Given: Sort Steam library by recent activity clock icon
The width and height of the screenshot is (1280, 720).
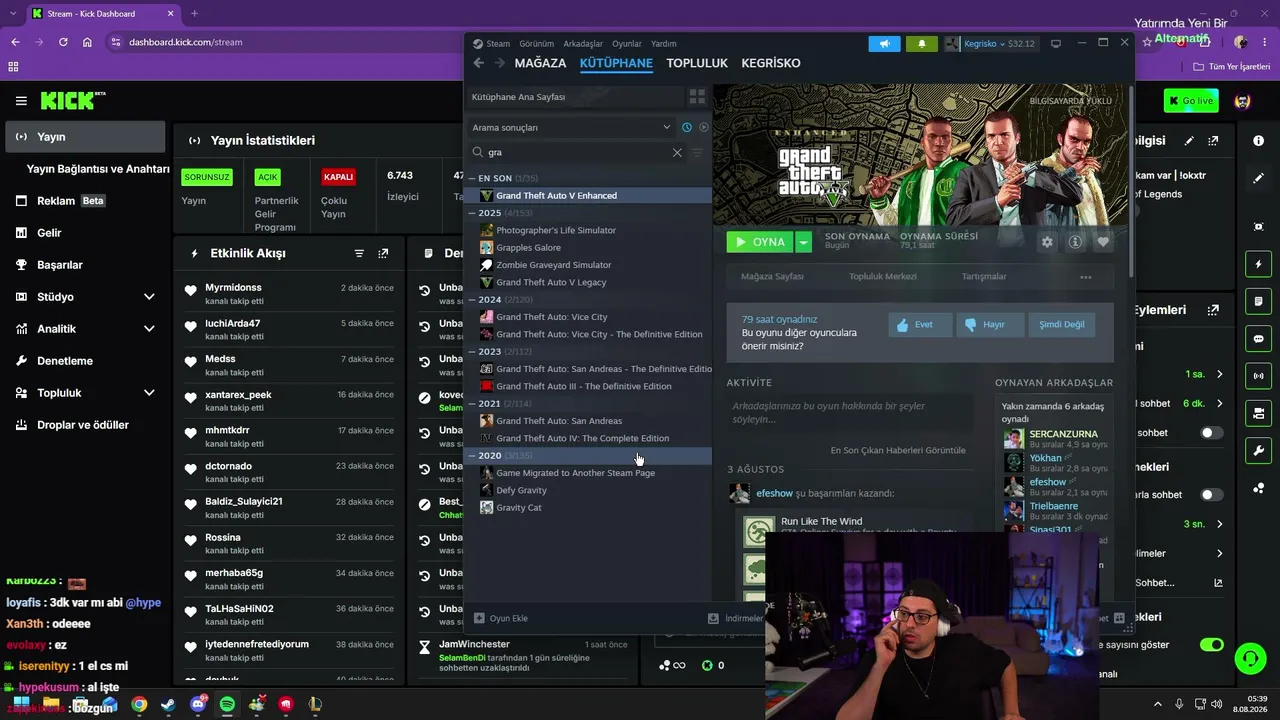Looking at the screenshot, I should 686,127.
